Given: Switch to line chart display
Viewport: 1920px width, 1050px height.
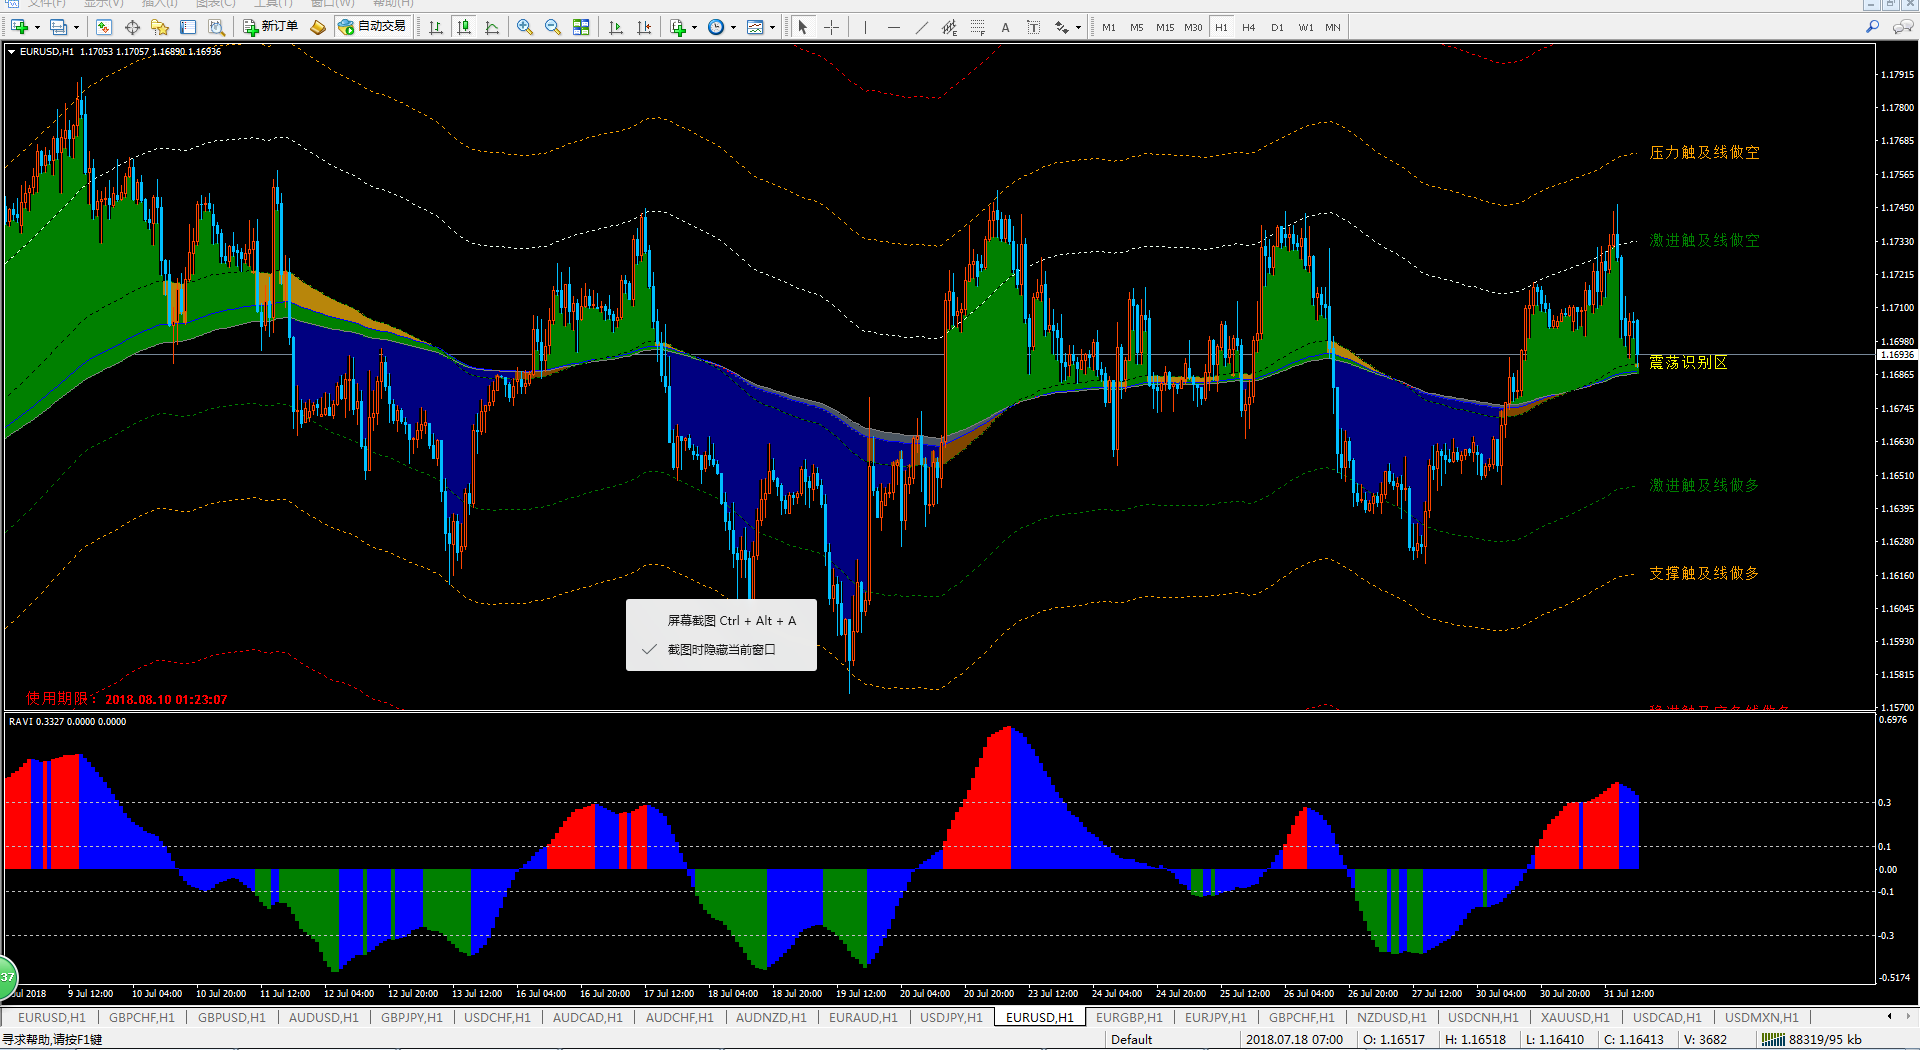Looking at the screenshot, I should [x=492, y=27].
